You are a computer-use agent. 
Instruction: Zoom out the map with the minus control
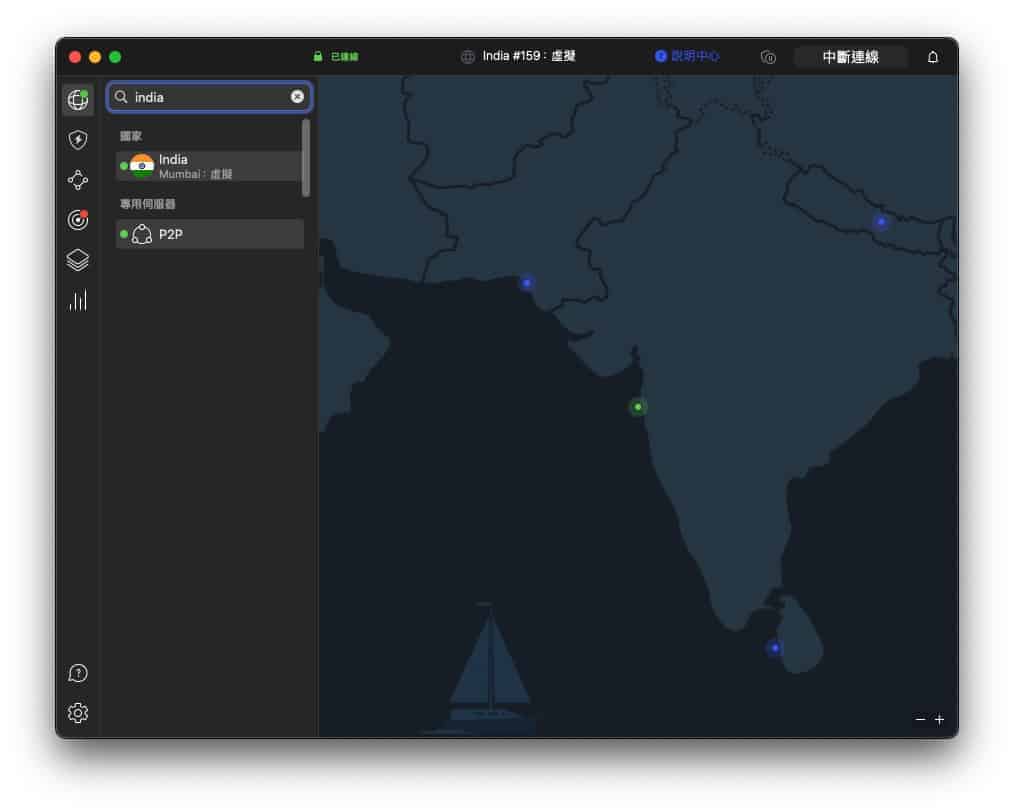pos(919,719)
